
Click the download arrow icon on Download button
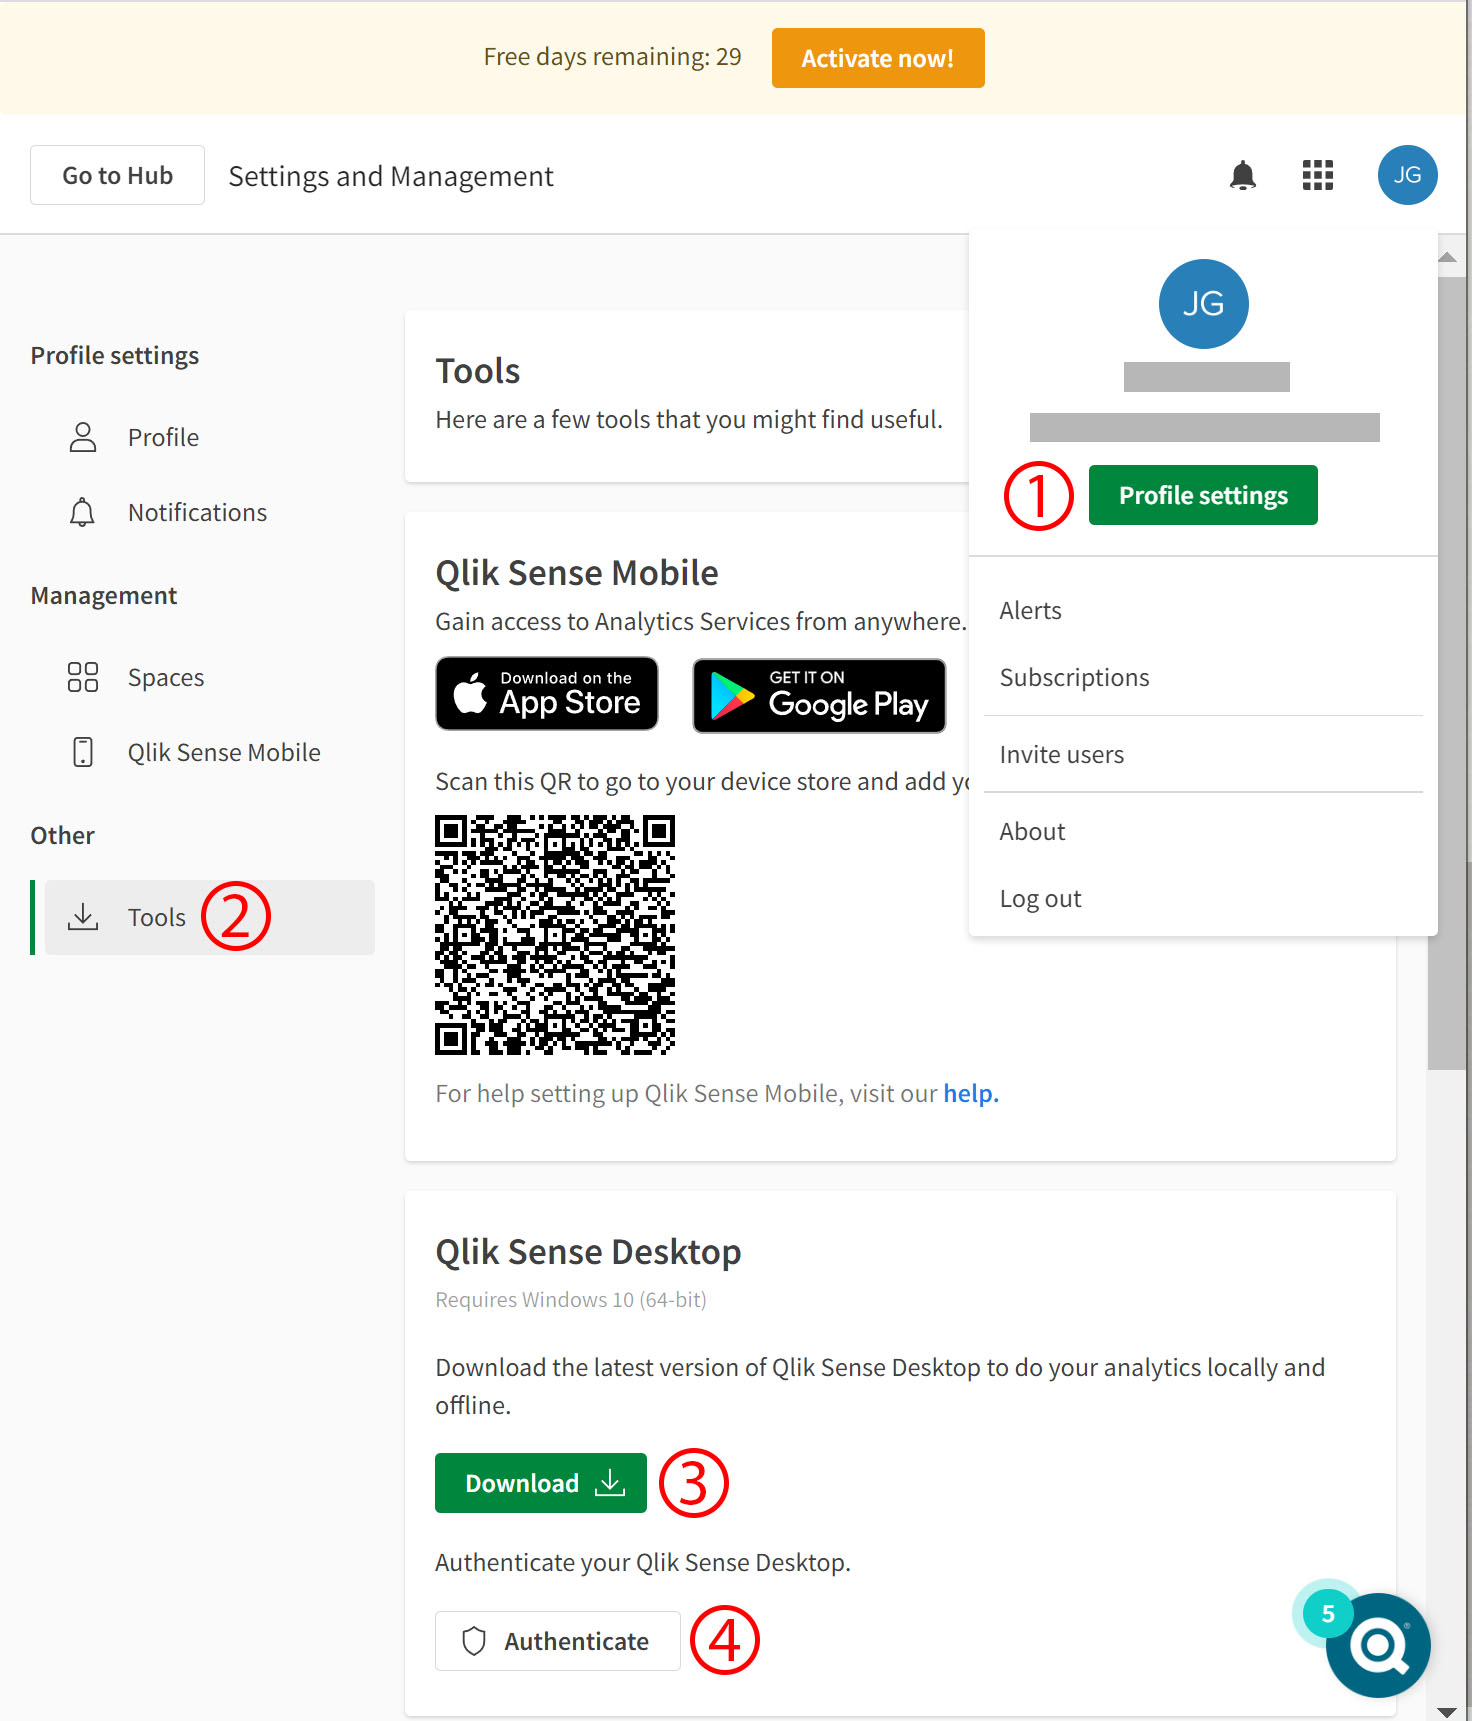point(610,1483)
